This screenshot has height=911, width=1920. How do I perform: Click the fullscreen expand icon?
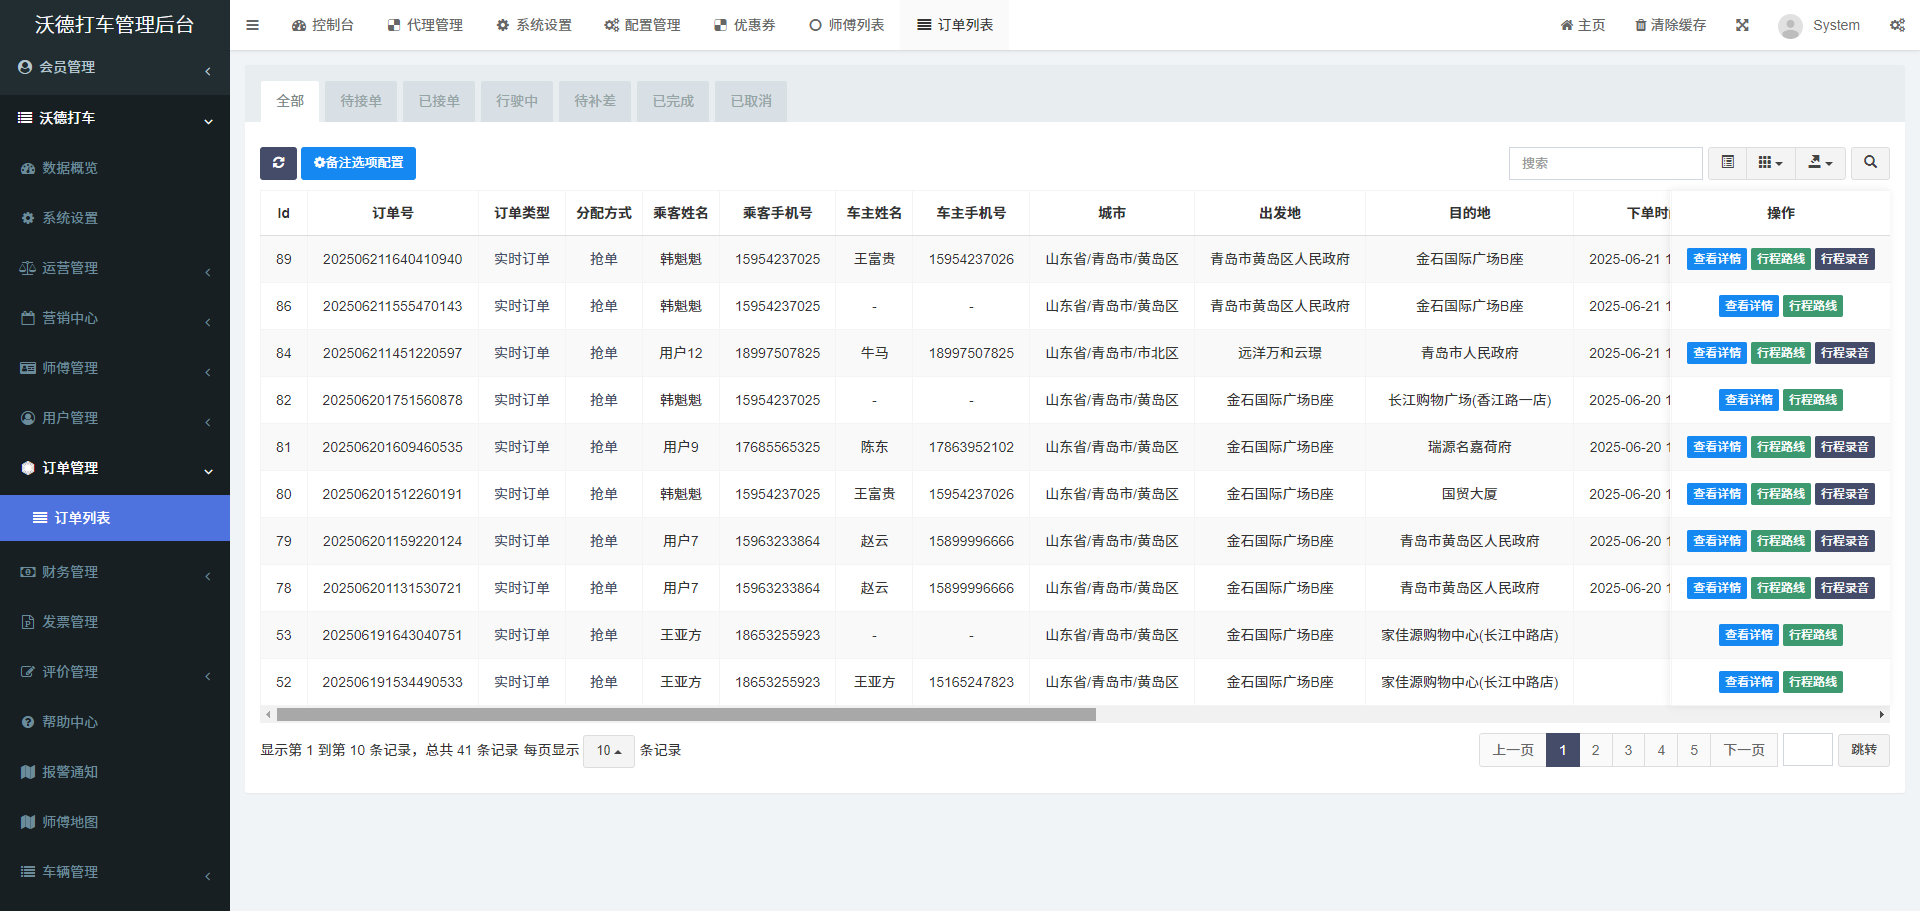tap(1742, 25)
